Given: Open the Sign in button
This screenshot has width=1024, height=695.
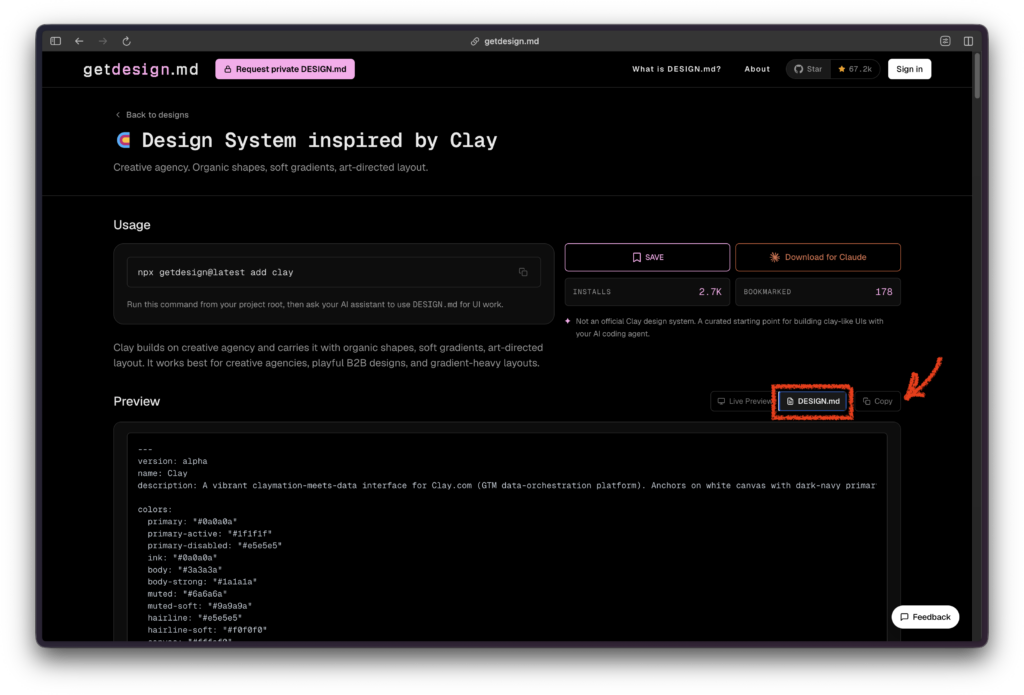Looking at the screenshot, I should point(909,69).
